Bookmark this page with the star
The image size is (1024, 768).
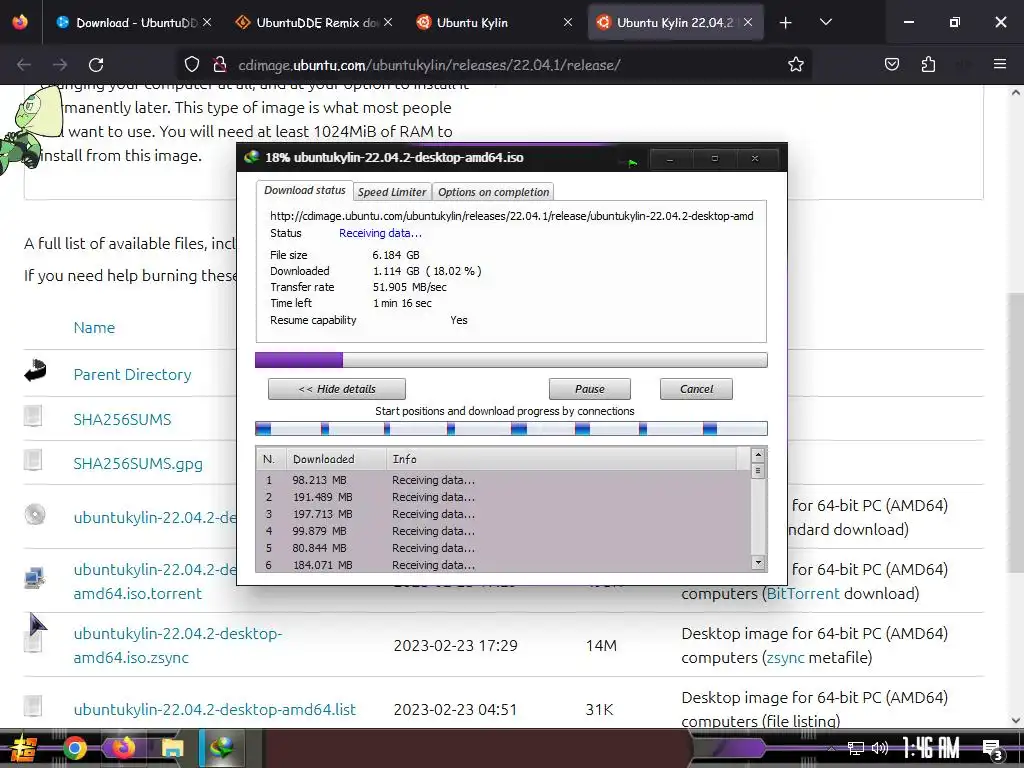pyautogui.click(x=795, y=65)
